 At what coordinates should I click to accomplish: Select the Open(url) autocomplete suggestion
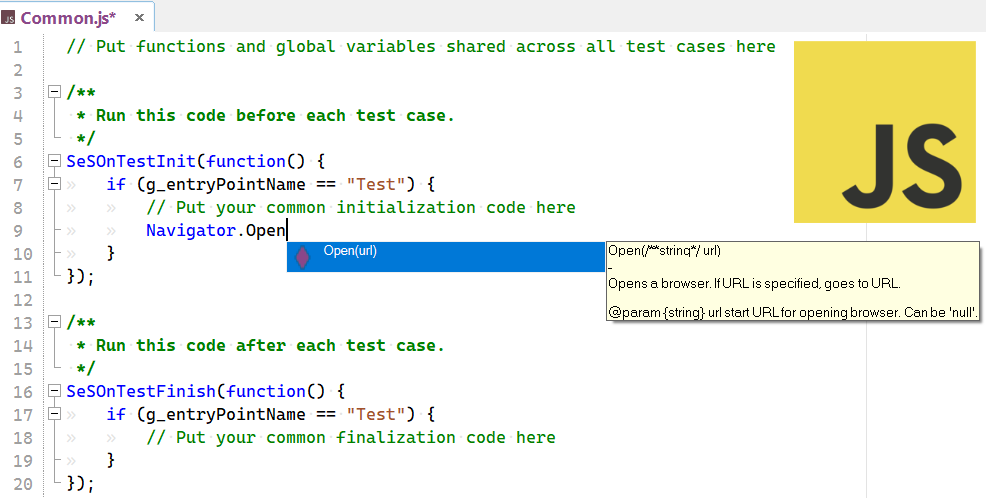coord(350,252)
